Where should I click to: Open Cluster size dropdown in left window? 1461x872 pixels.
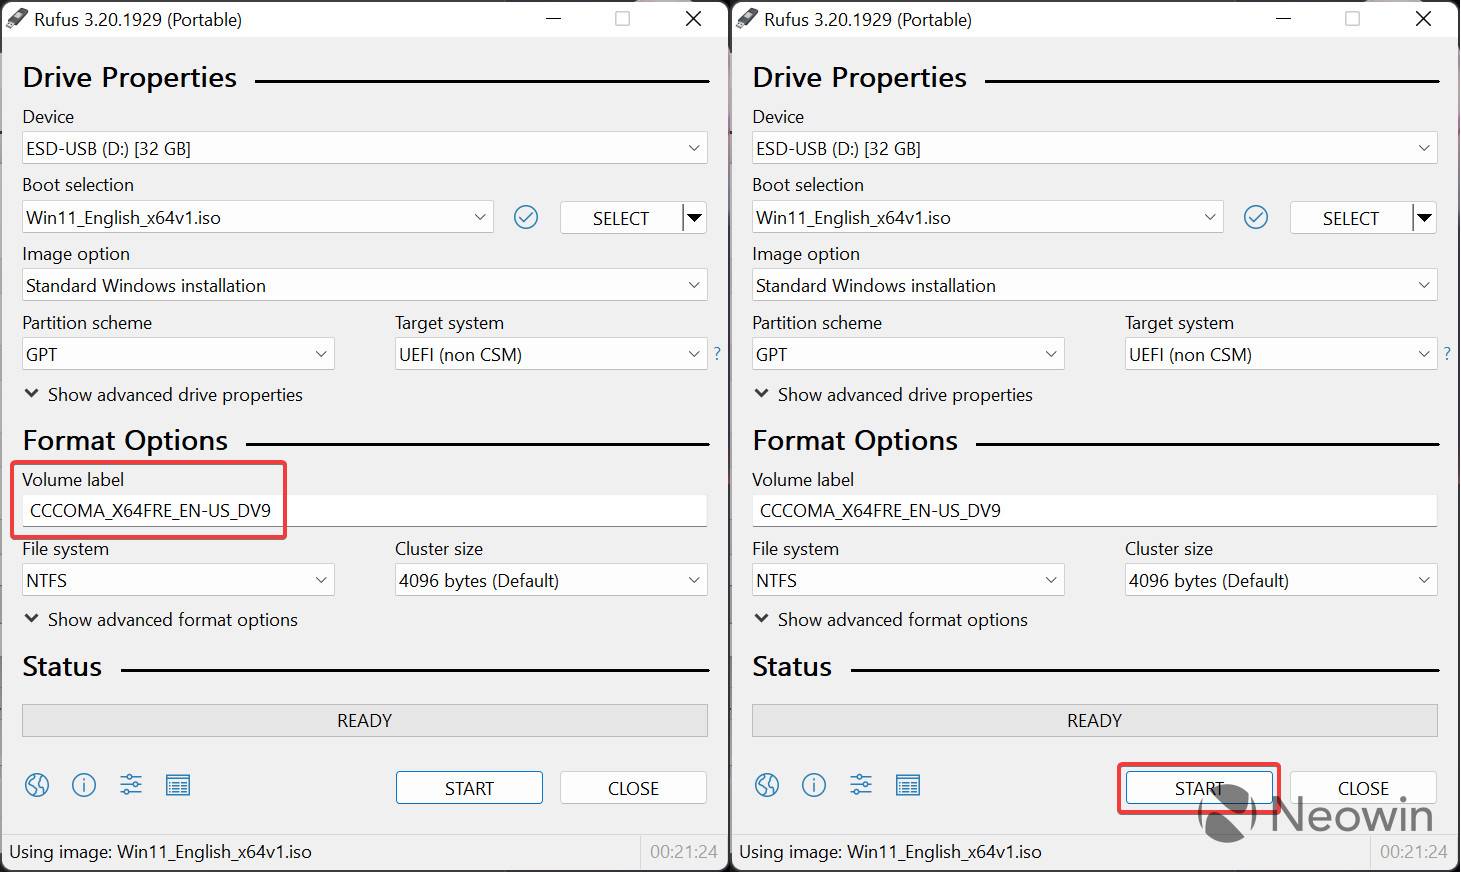[551, 580]
